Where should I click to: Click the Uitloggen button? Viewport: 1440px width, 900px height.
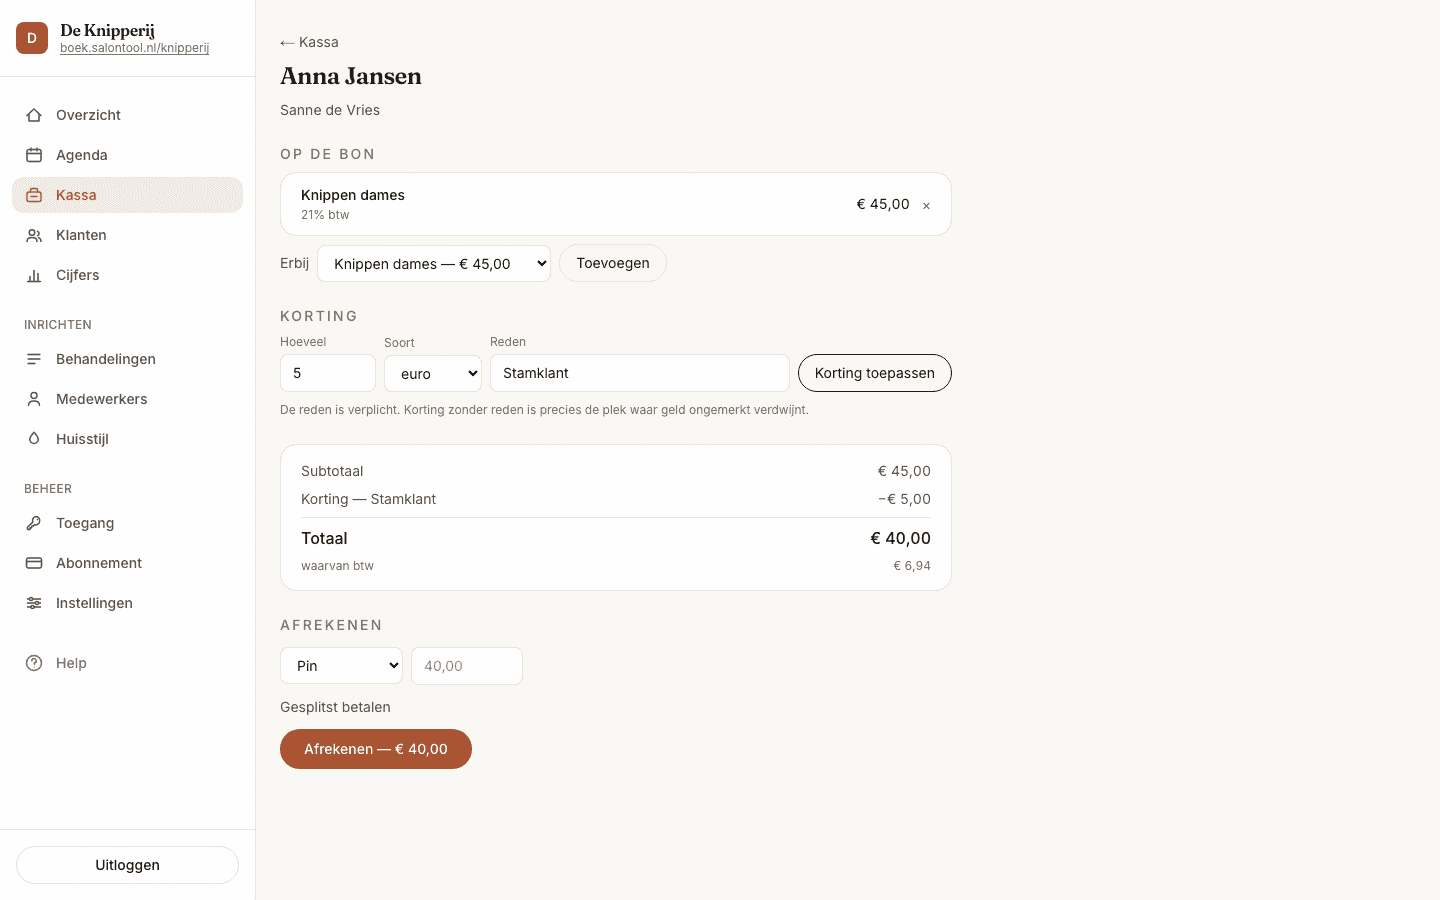127,865
